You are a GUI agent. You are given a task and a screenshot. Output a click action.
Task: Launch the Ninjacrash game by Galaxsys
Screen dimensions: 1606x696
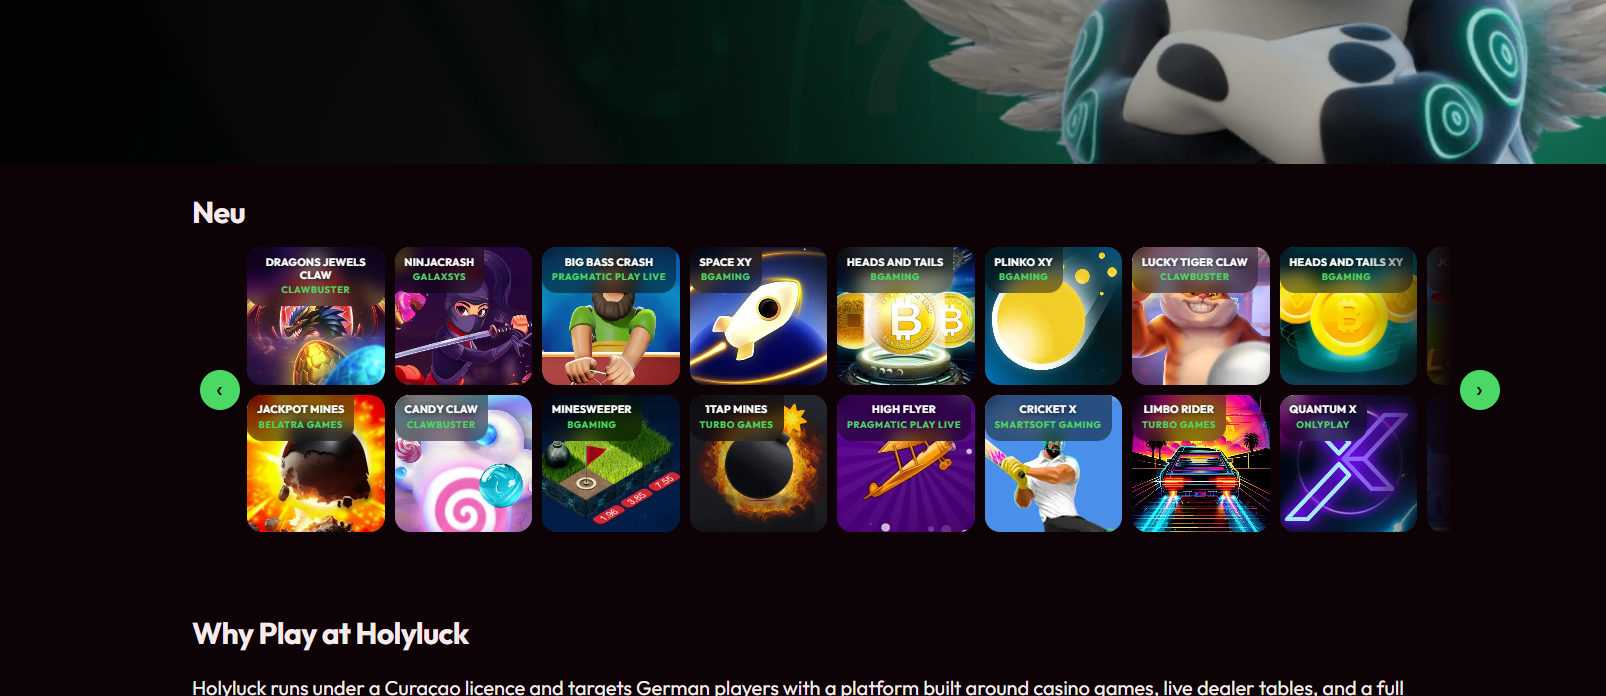[x=463, y=316]
